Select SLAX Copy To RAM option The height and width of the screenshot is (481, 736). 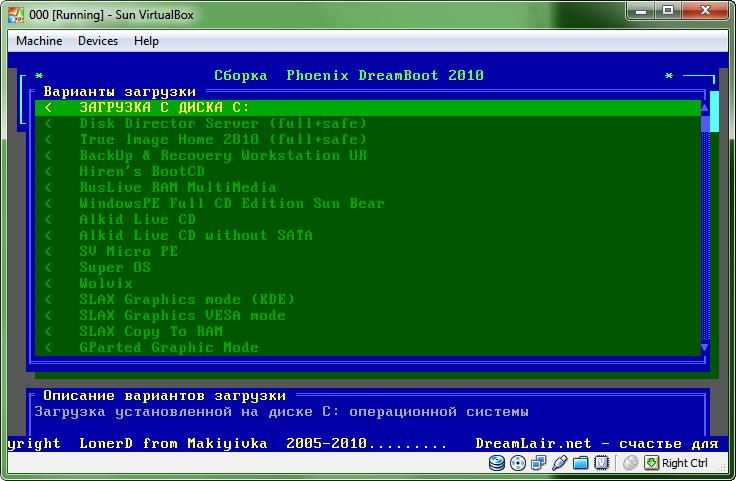click(x=150, y=331)
